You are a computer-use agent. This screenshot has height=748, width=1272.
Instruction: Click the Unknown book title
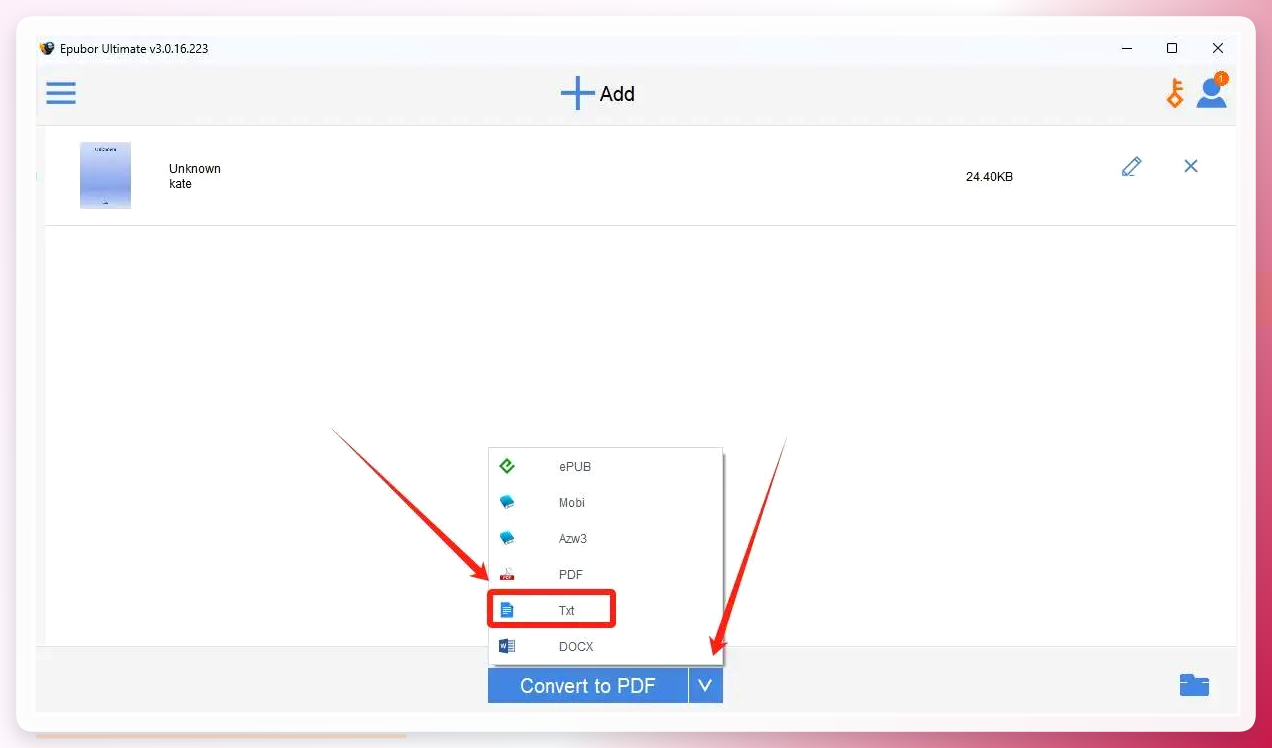click(x=195, y=169)
